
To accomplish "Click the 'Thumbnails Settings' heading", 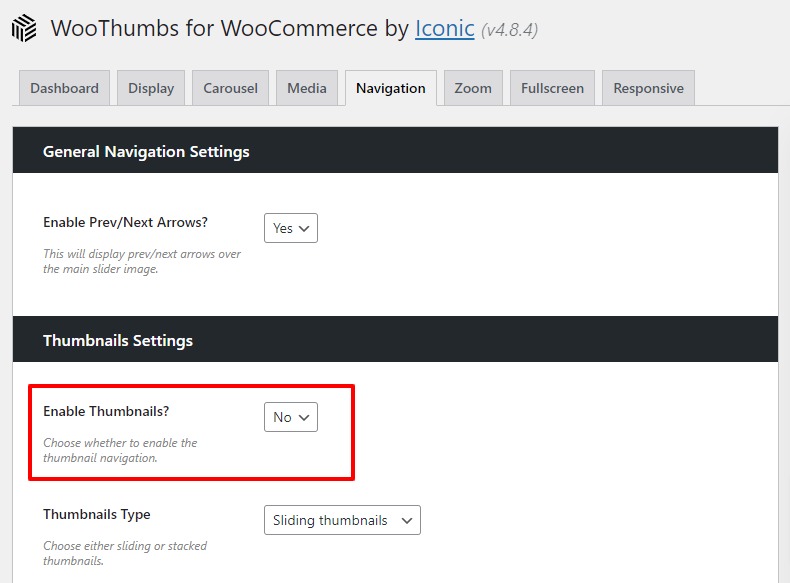I will pos(118,340).
